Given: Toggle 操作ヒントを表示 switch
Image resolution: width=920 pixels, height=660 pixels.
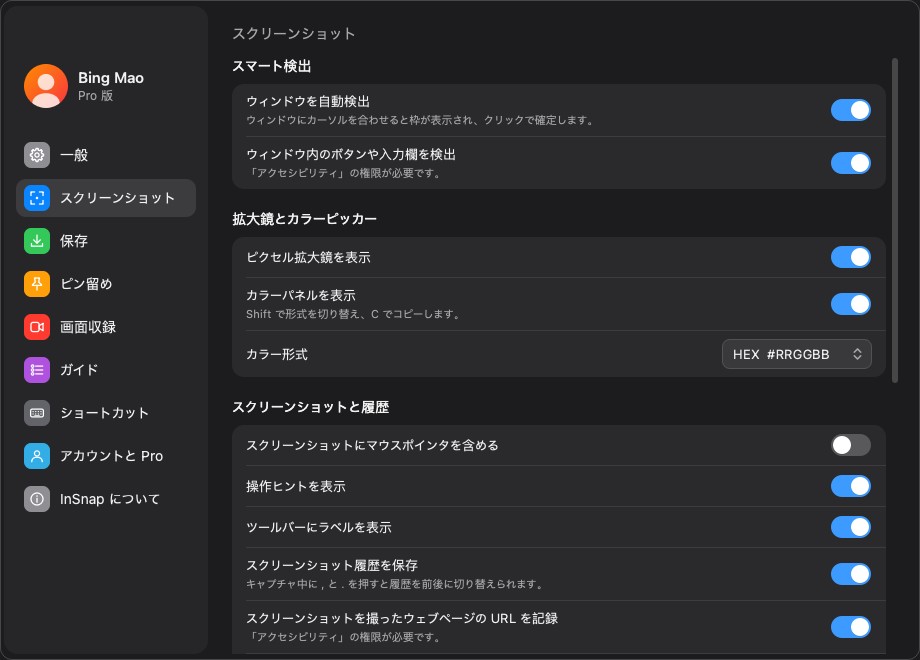Looking at the screenshot, I should point(850,486).
